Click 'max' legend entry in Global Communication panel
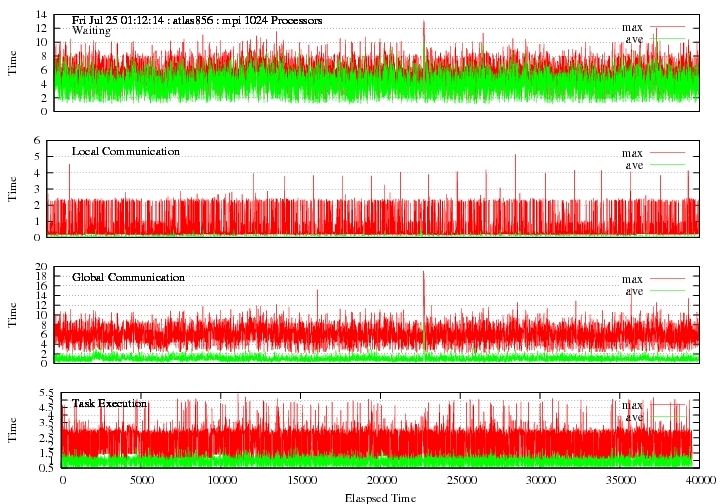This screenshot has width=720, height=504. [x=632, y=279]
